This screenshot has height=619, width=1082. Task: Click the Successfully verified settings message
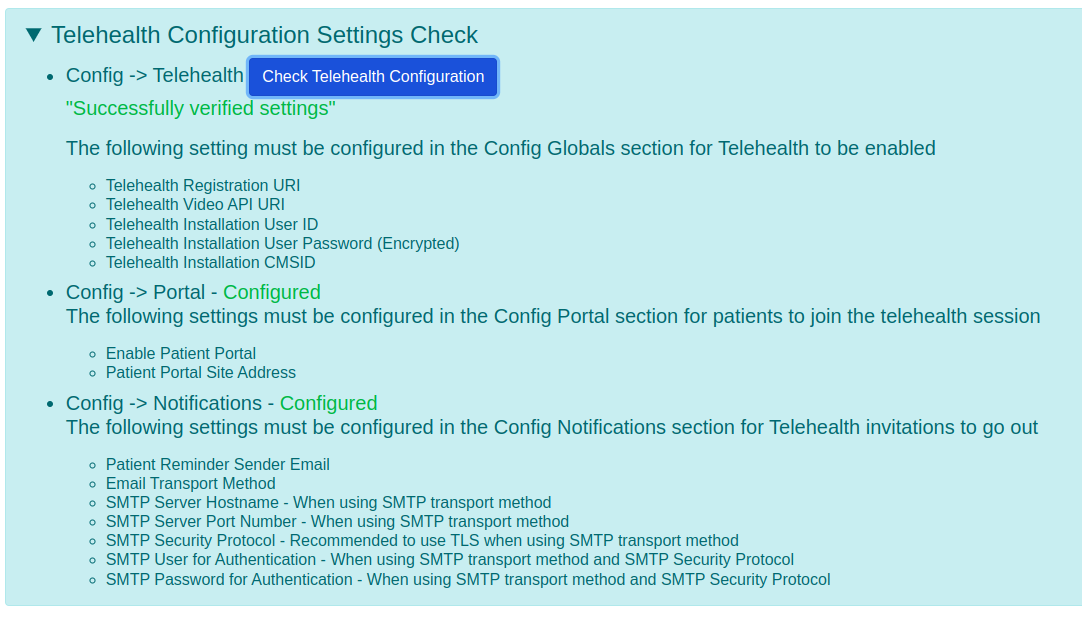tap(200, 108)
